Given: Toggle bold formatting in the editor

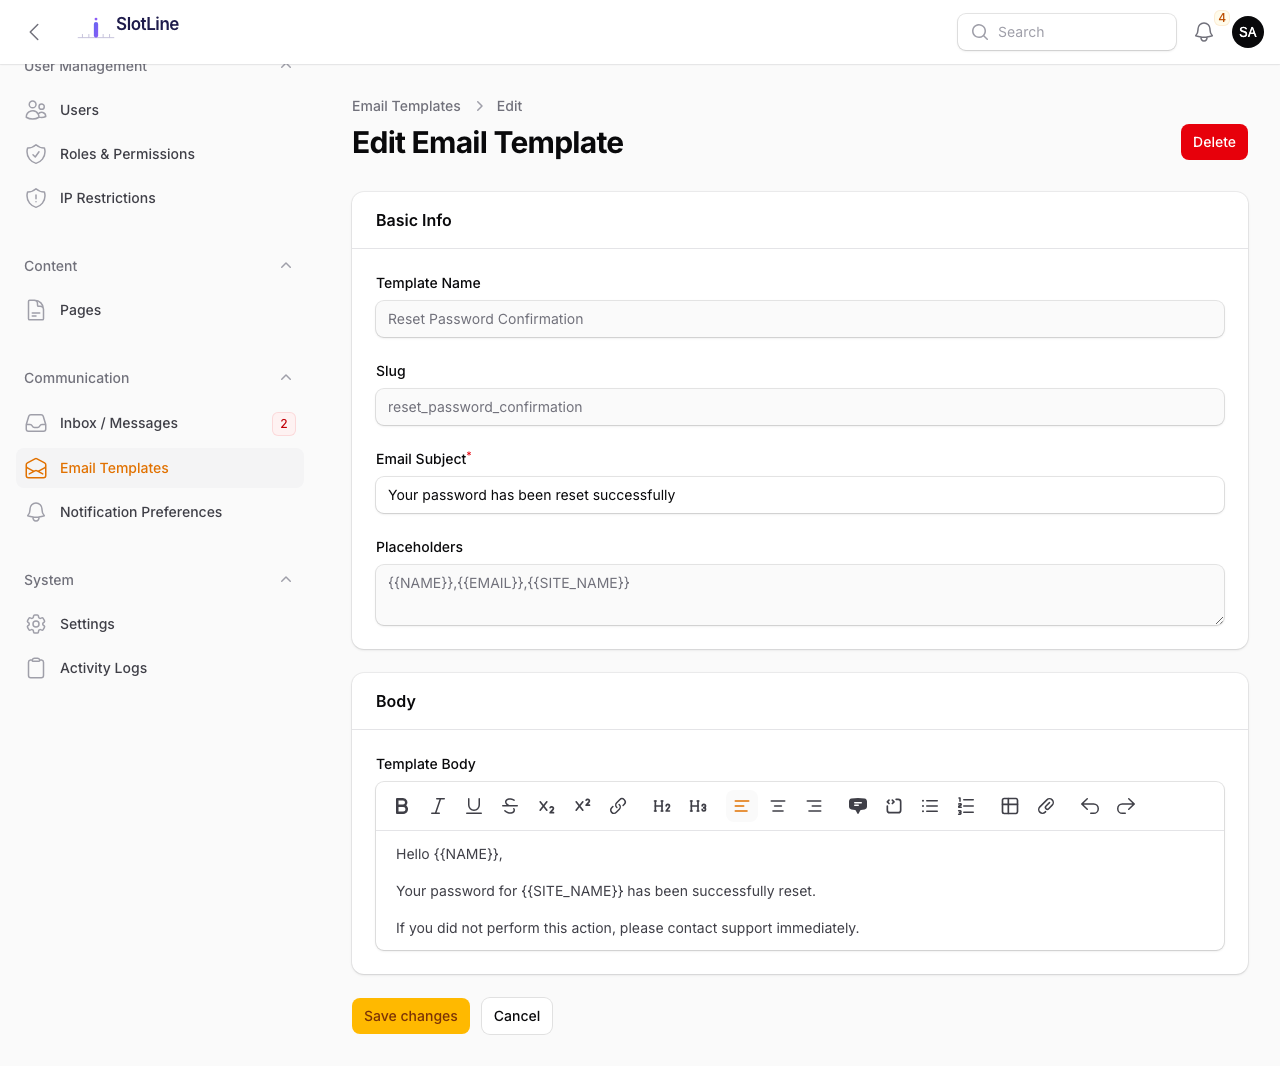Looking at the screenshot, I should (402, 806).
